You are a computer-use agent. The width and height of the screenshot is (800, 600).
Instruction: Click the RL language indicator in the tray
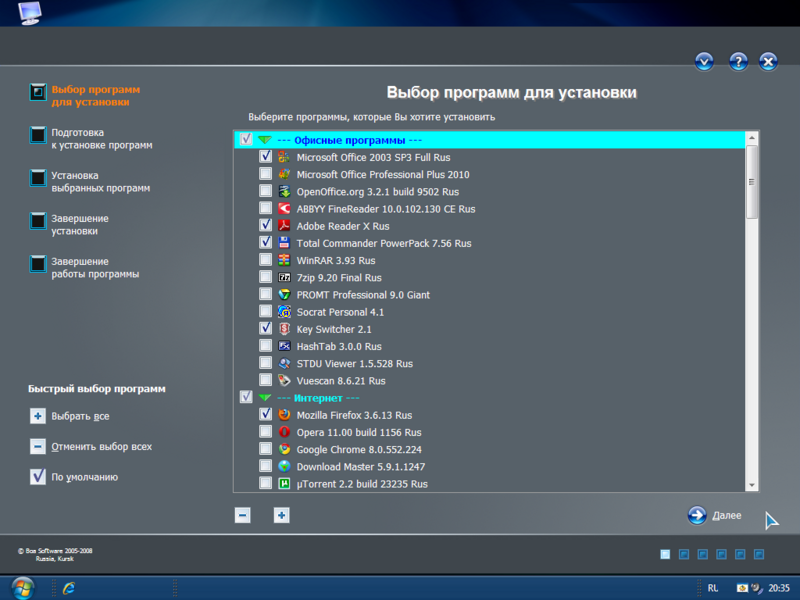point(713,588)
